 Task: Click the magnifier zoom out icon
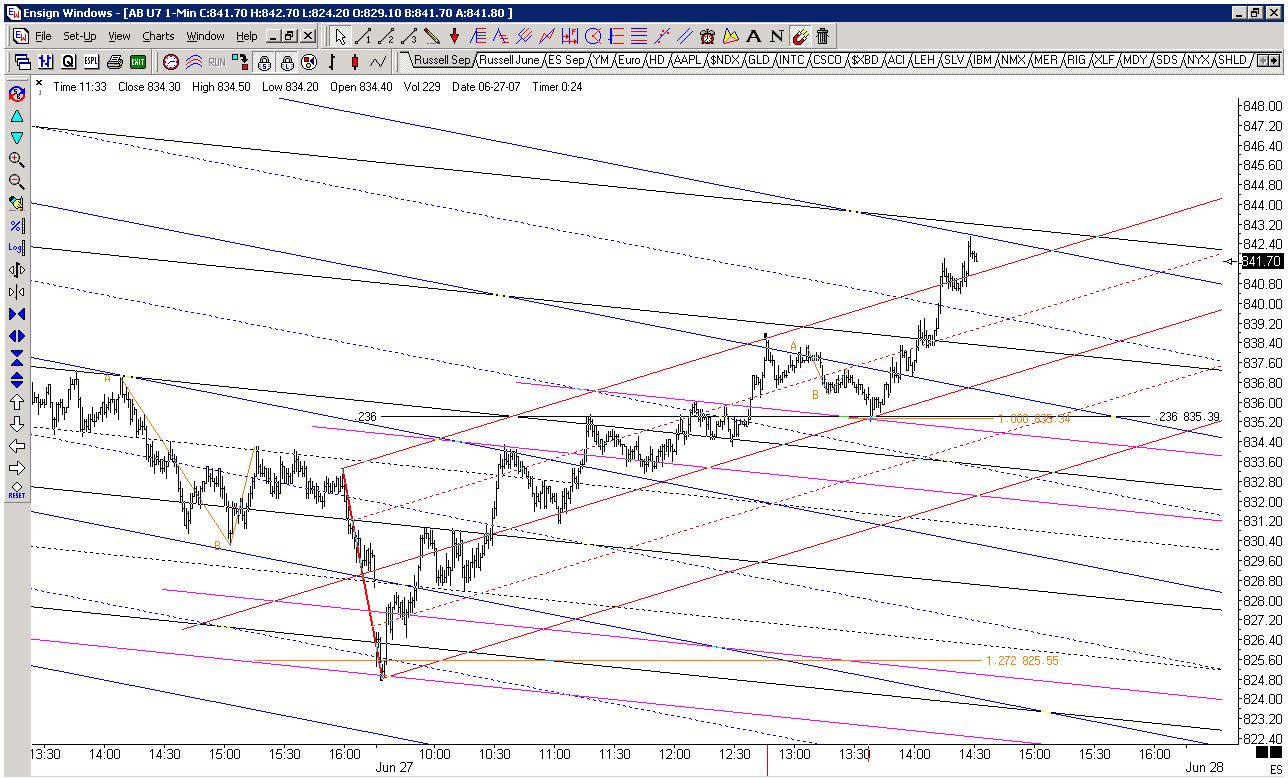pos(17,181)
